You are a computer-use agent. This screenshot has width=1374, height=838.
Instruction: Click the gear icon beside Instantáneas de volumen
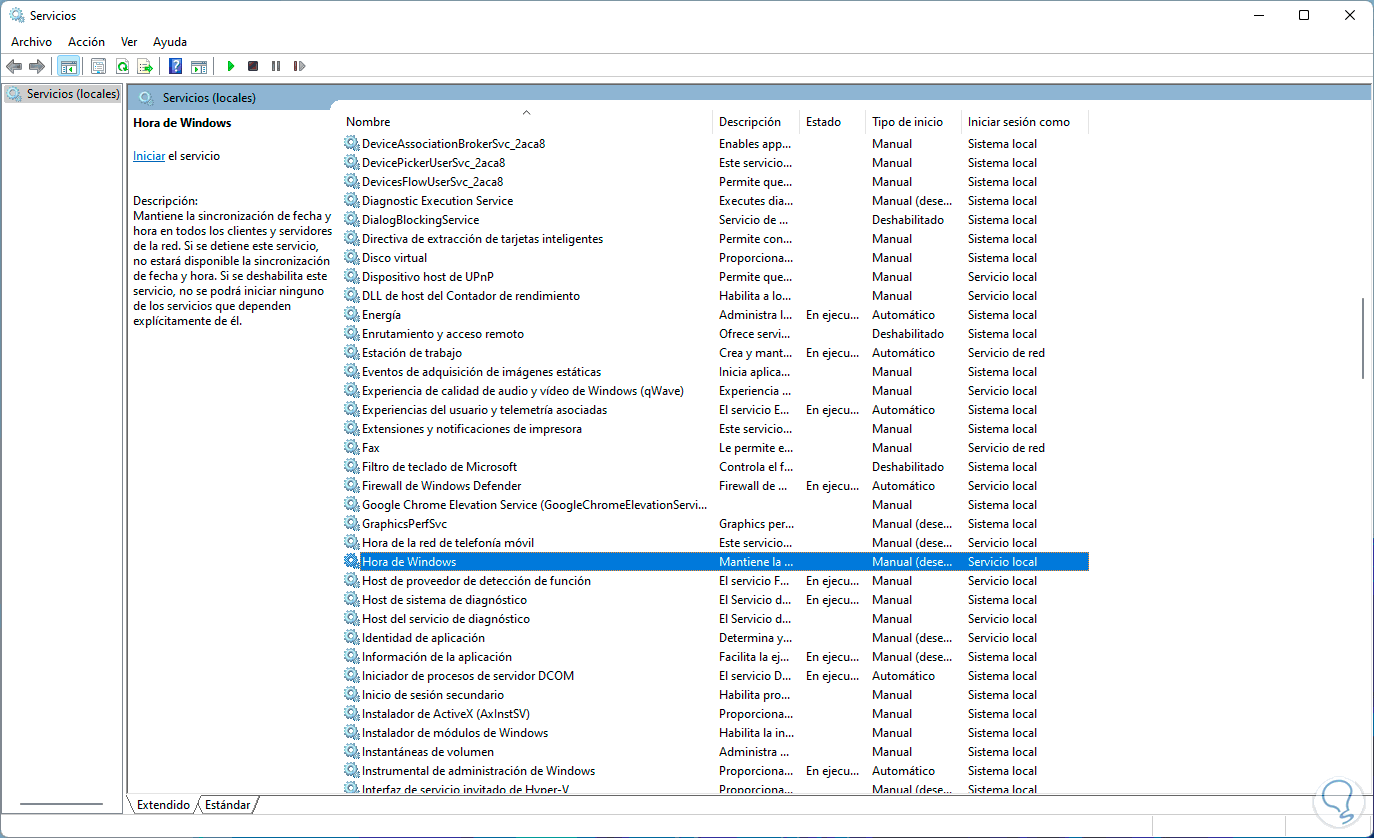351,752
